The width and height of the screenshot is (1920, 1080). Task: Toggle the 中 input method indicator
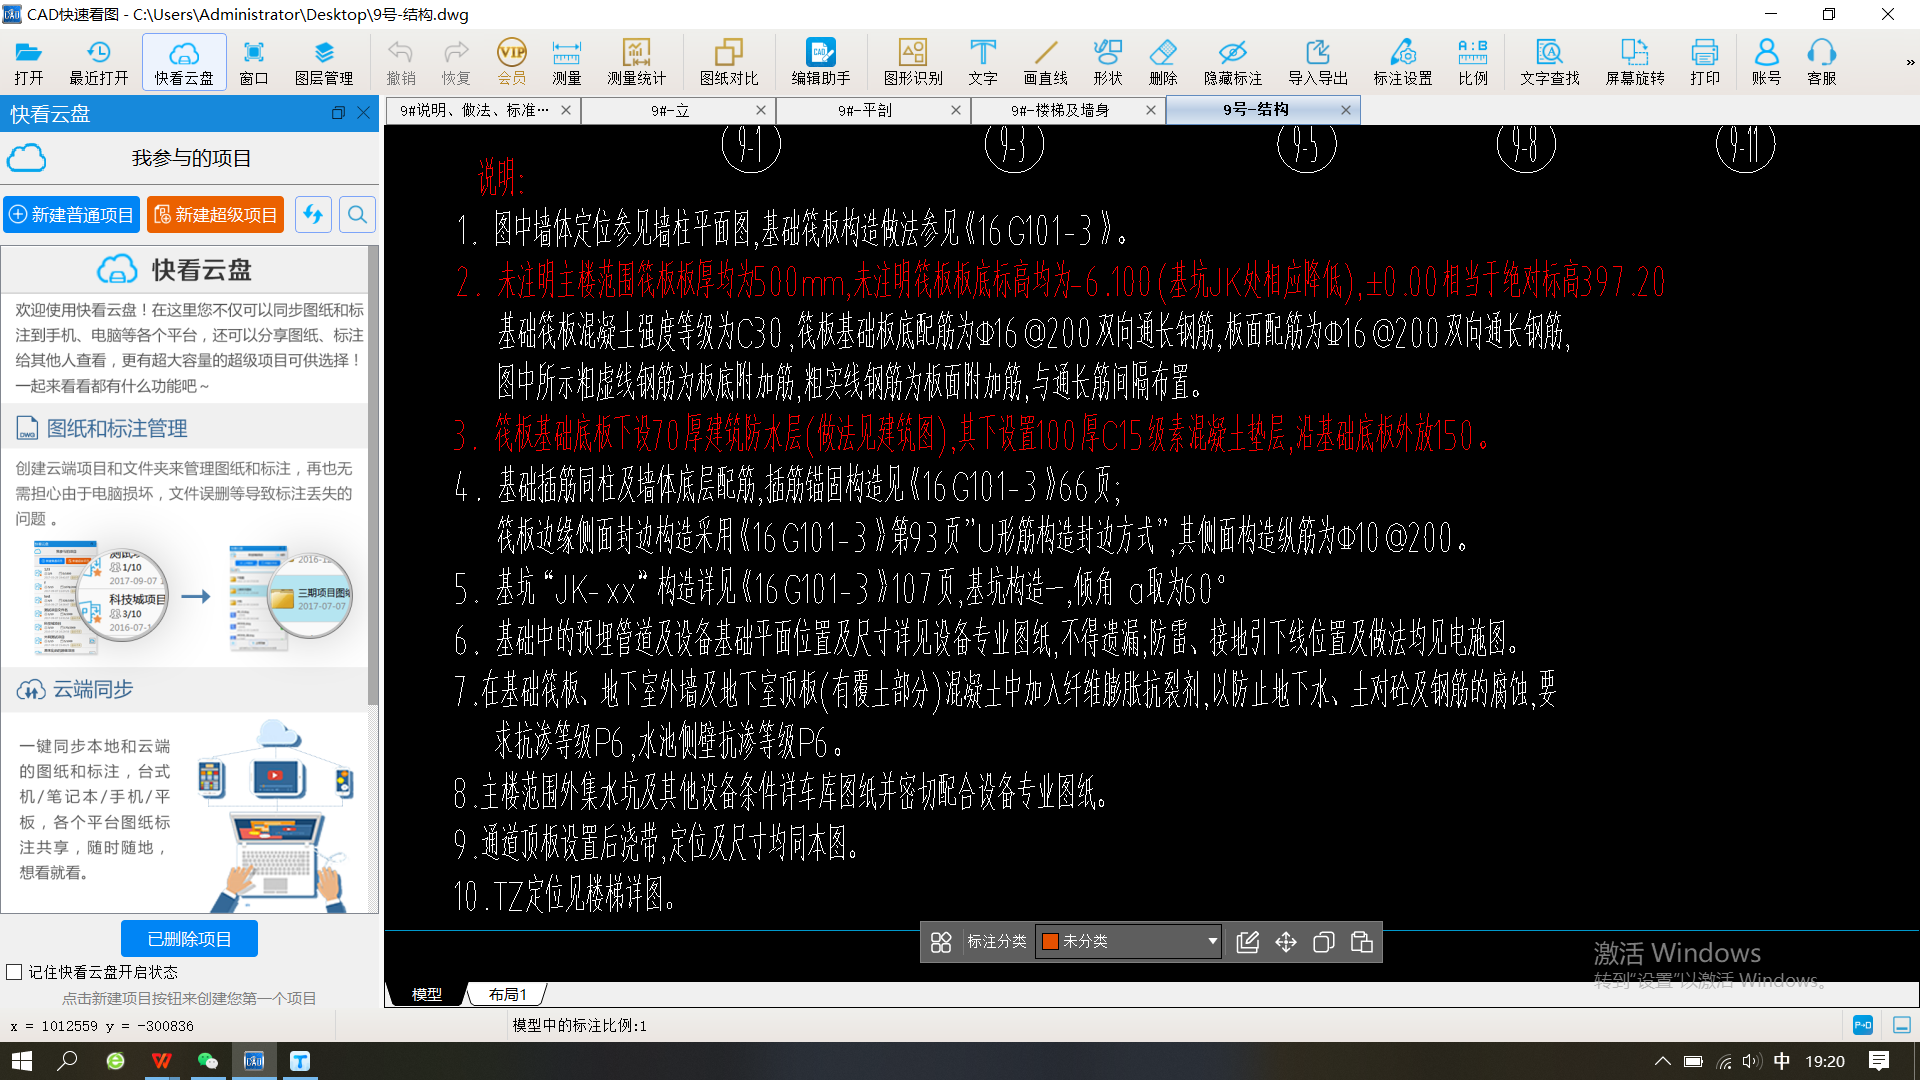[x=1782, y=1061]
